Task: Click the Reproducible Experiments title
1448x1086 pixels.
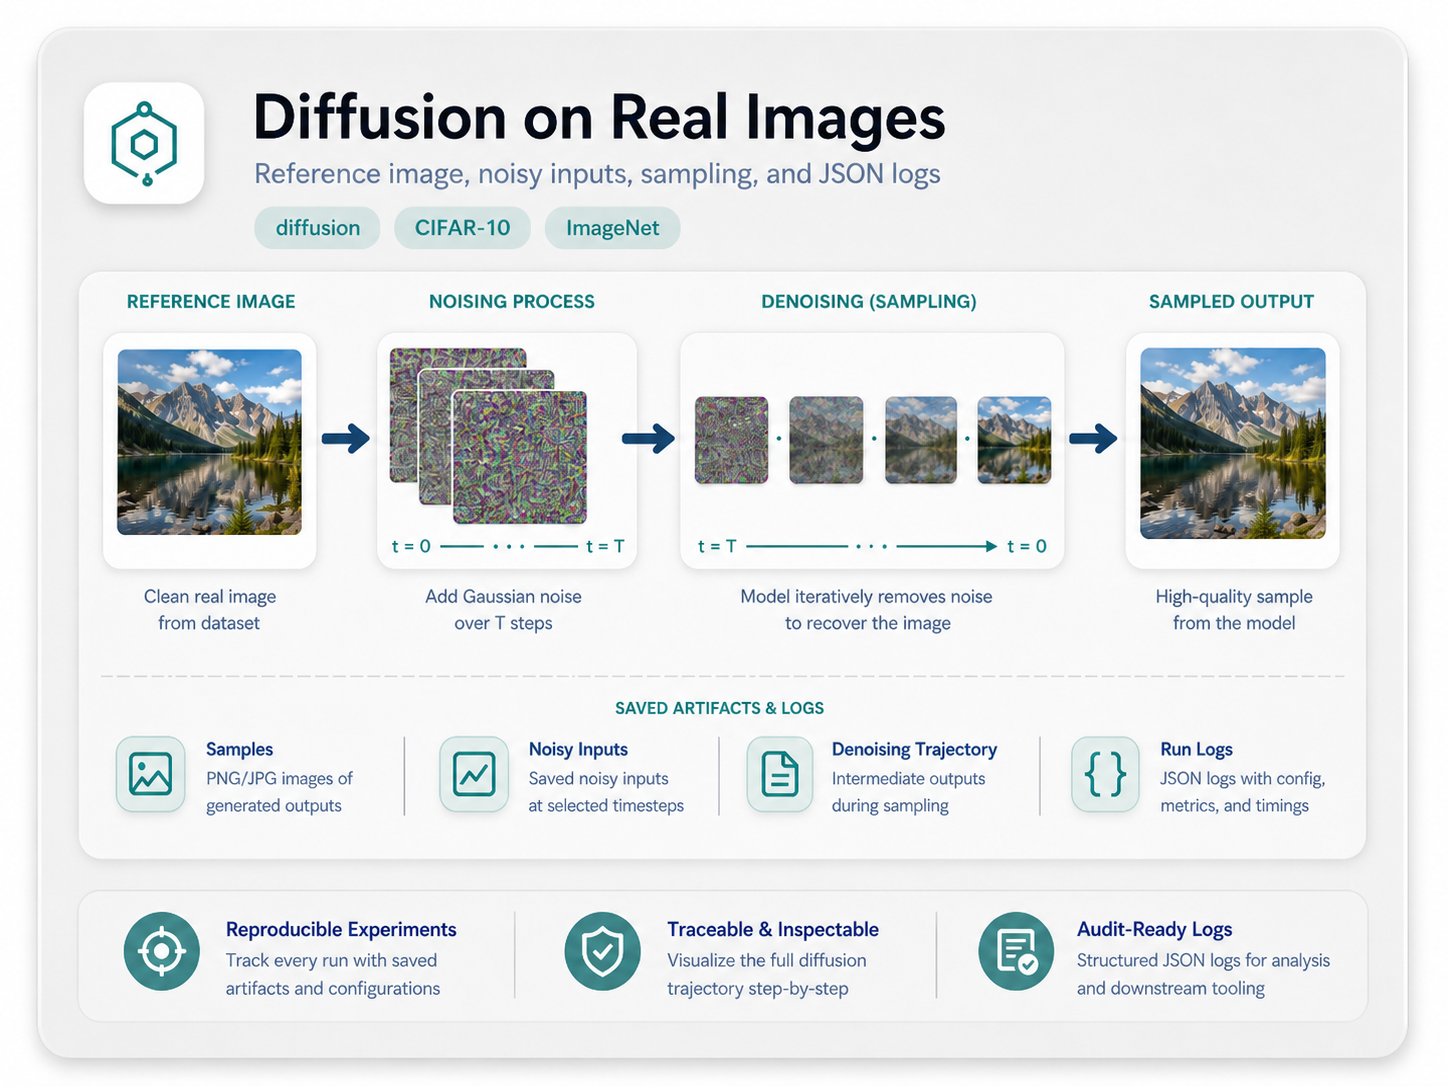Action: (x=341, y=929)
